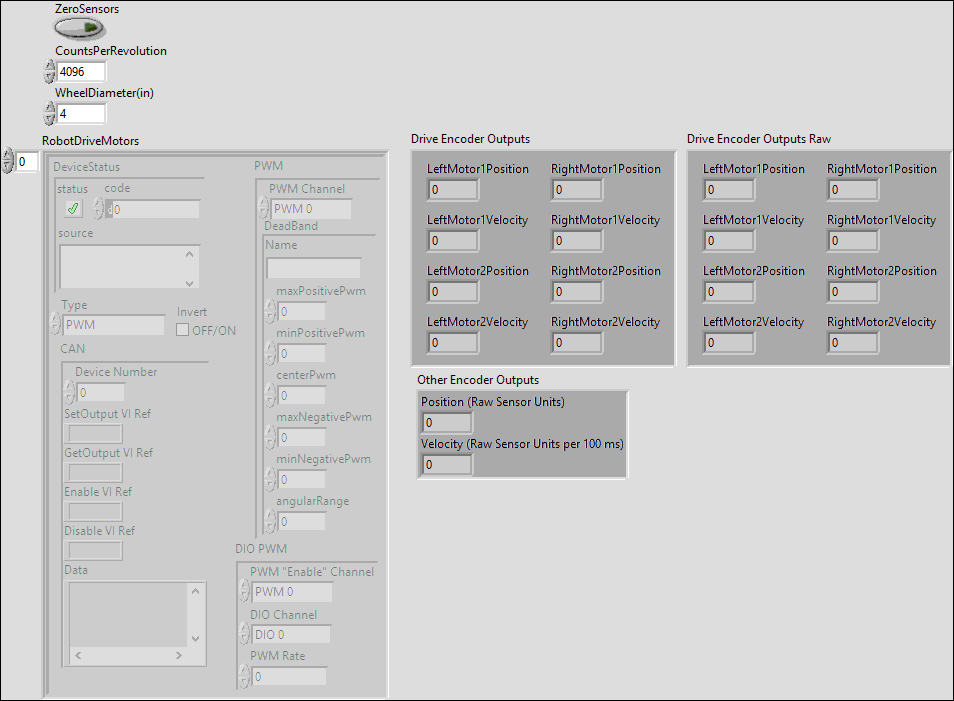
Task: Enable the Invert OFF/ON checkbox
Action: [184, 331]
